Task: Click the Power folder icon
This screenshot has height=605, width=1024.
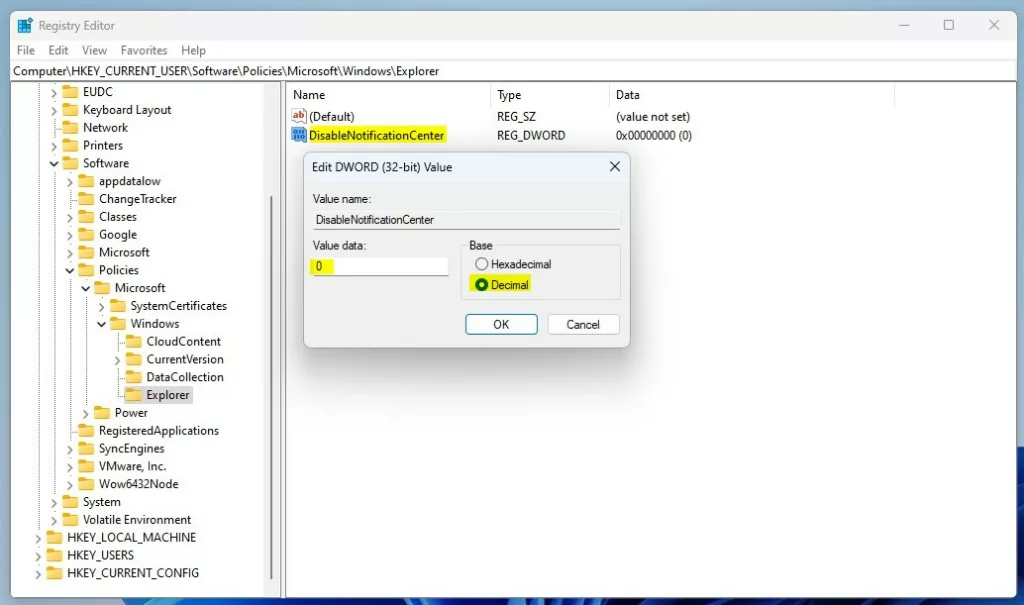Action: pos(101,412)
